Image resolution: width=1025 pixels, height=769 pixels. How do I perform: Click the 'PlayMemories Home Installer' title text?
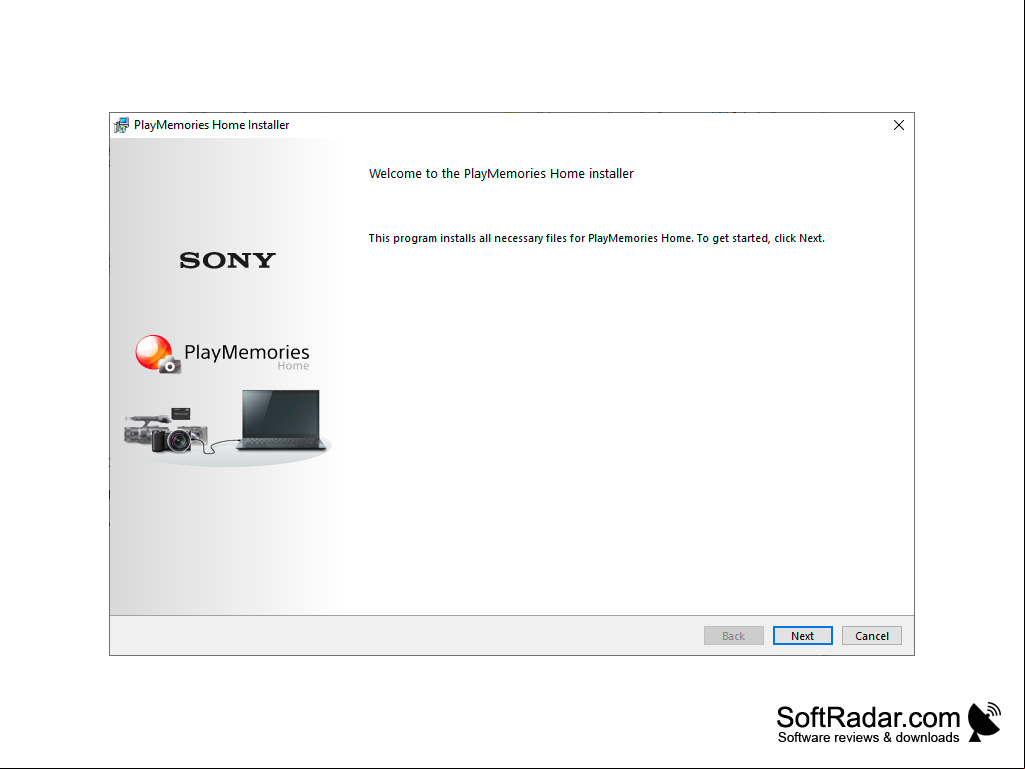pyautogui.click(x=211, y=125)
